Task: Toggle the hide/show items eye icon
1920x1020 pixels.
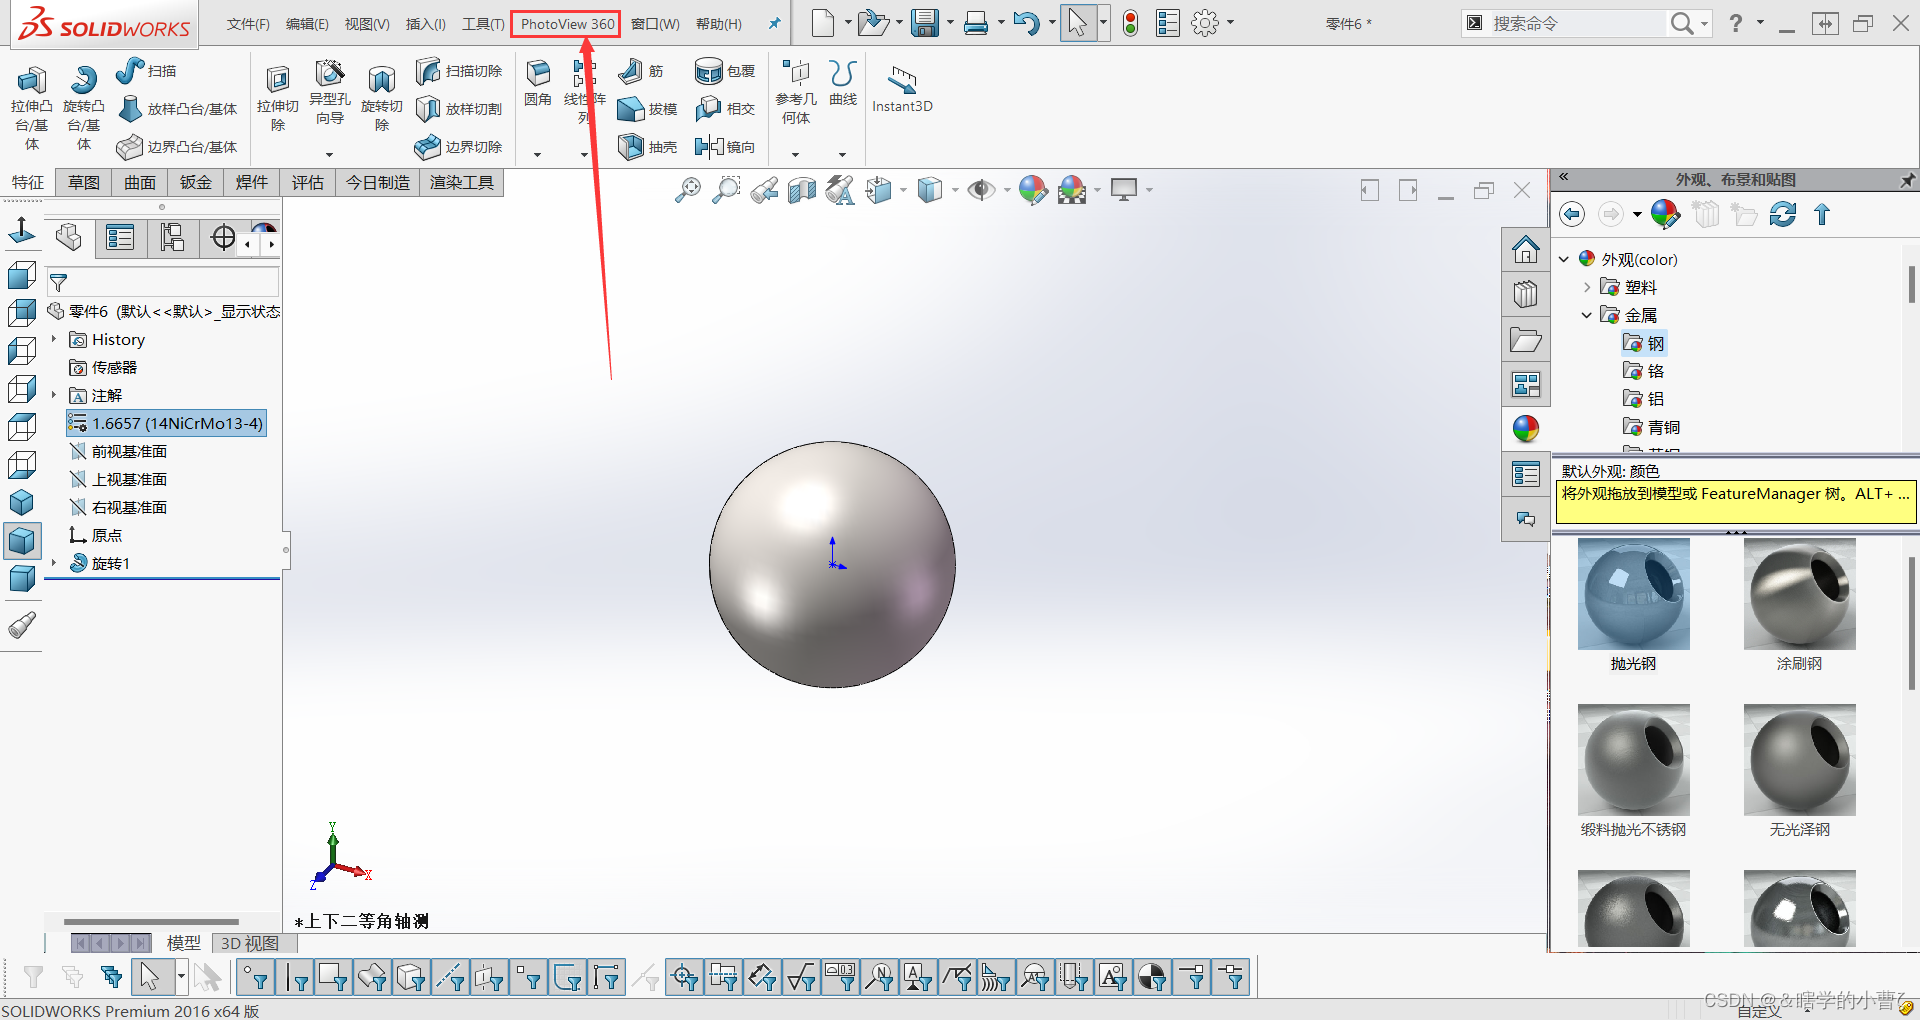Action: (x=981, y=189)
